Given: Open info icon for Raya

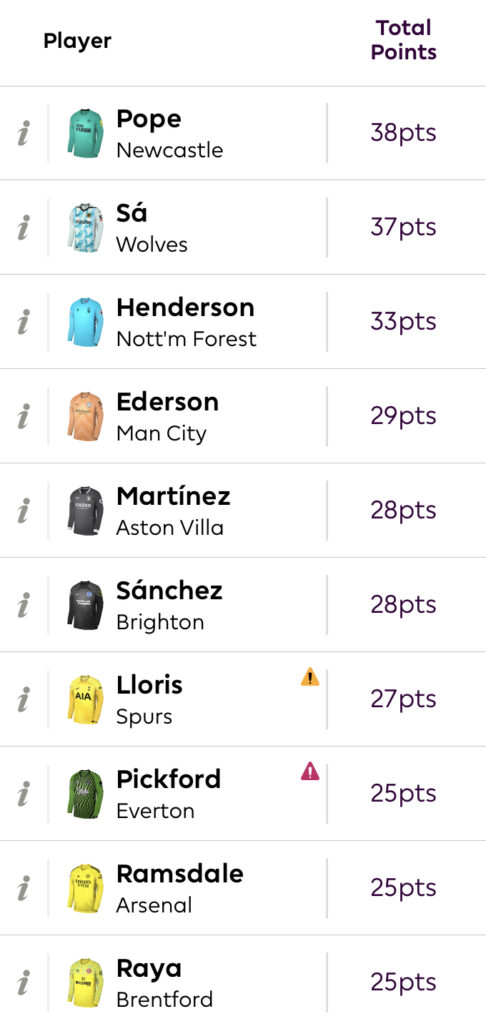Looking at the screenshot, I should 24,982.
